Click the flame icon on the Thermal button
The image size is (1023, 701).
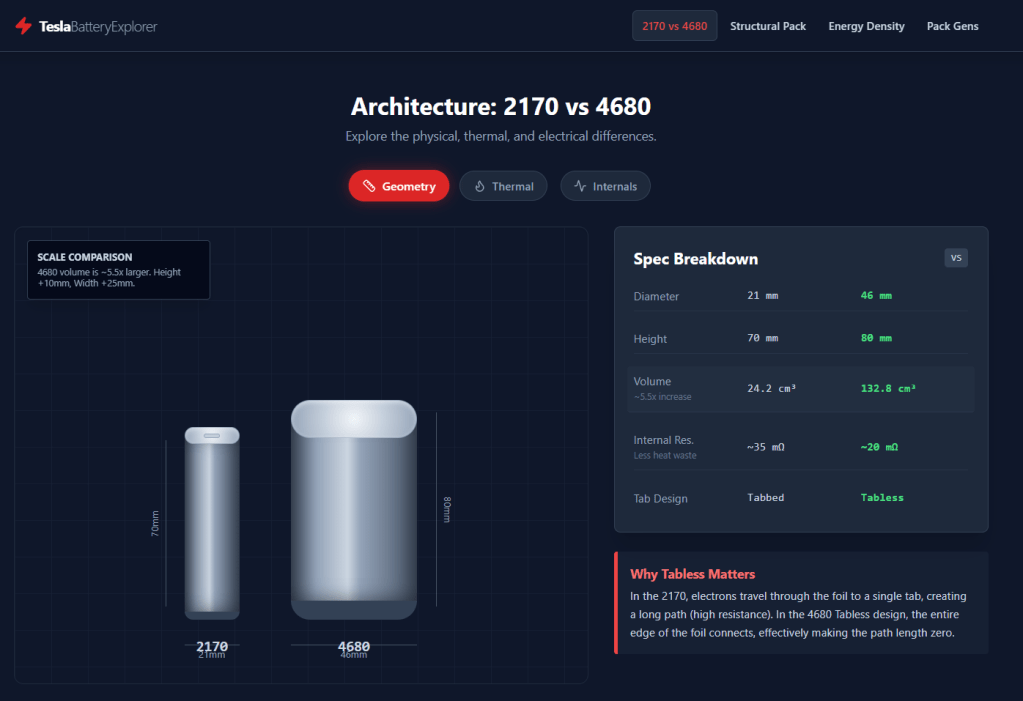479,186
